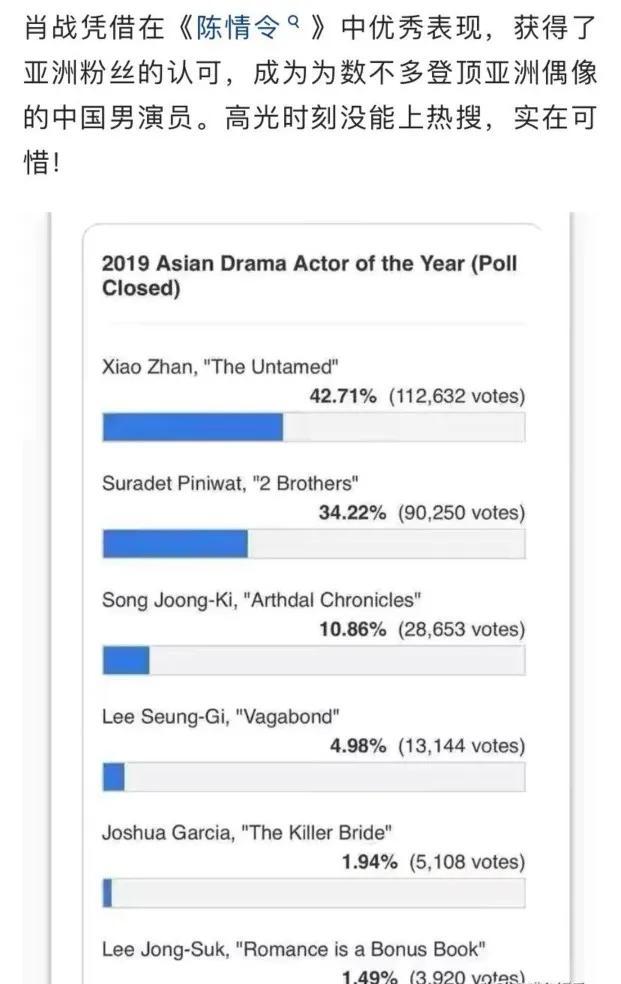Tap the search icon after 陈情令
The height and width of the screenshot is (984, 621).
[292, 23]
